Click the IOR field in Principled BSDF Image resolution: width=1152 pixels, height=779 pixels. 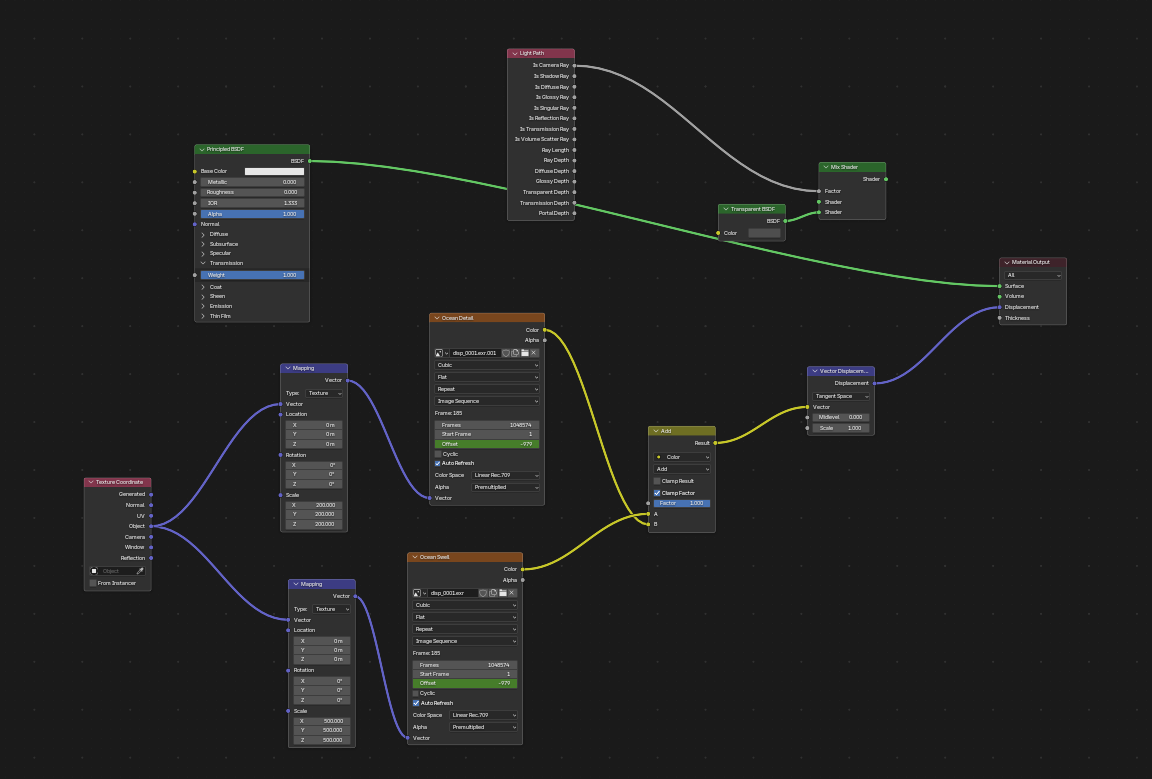point(252,203)
